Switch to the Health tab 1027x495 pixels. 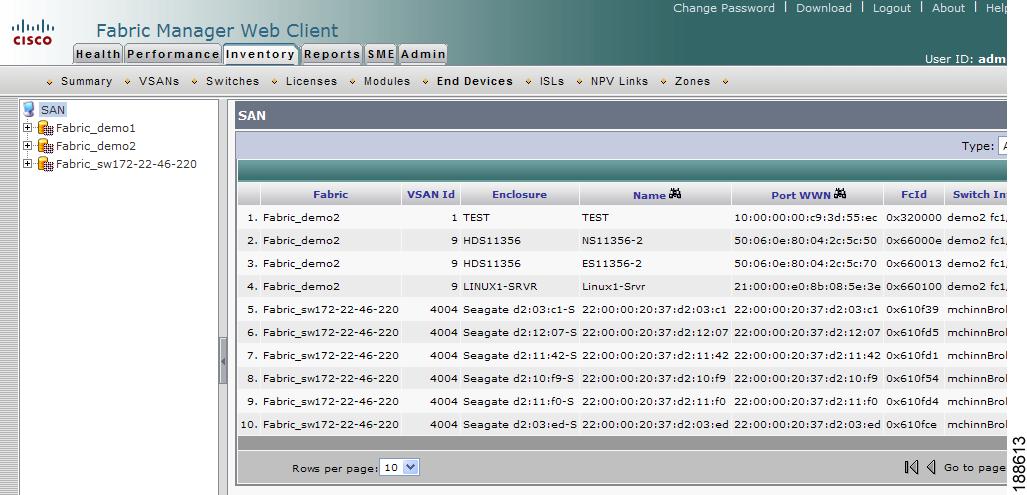tap(98, 54)
